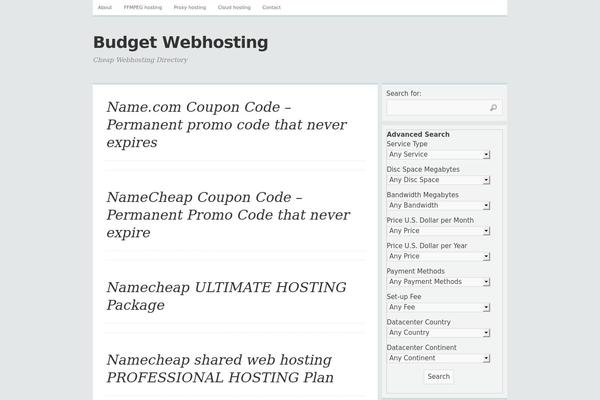Click the Bandwidth Megabytes label

[x=422, y=195]
